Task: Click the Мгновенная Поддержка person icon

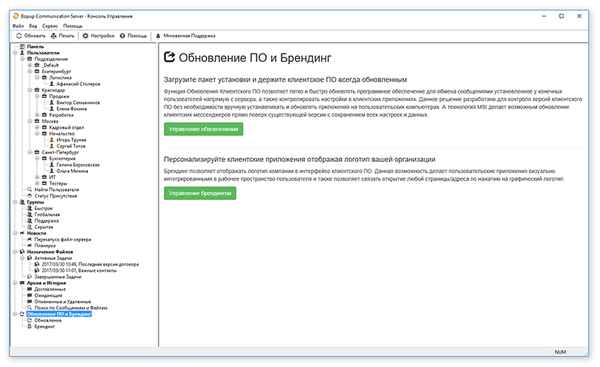Action: [x=158, y=36]
